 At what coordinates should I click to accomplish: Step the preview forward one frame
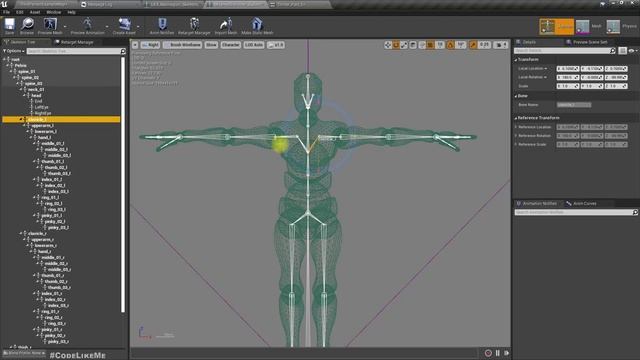pyautogui.click(x=507, y=353)
